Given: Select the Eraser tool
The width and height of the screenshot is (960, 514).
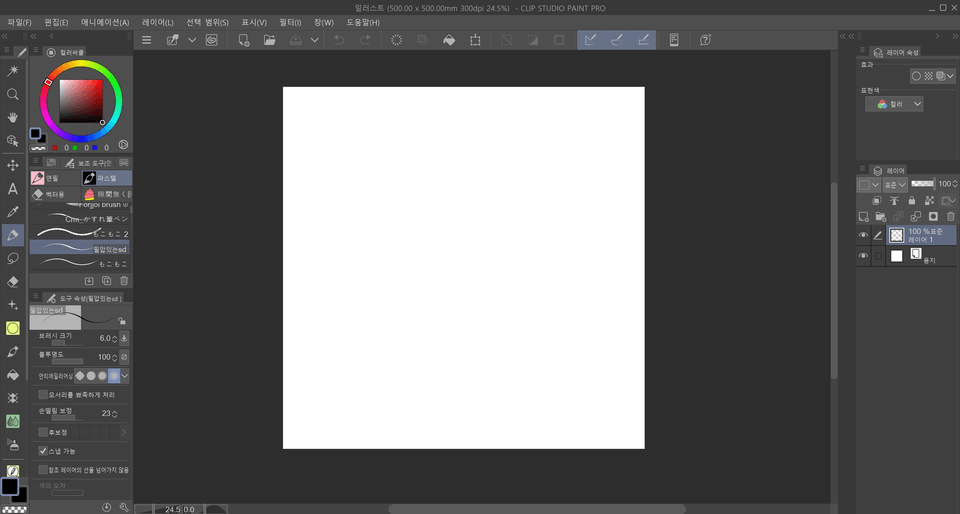Looking at the screenshot, I should (12, 281).
